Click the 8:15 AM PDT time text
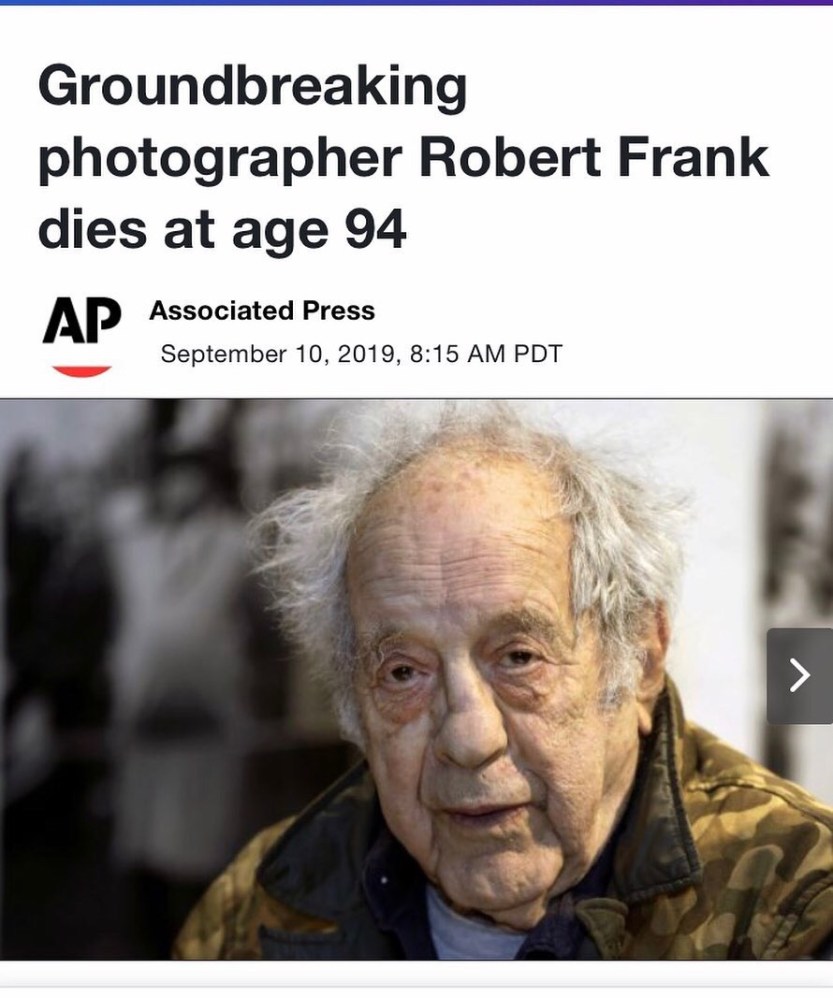This screenshot has height=998, width=833. tap(487, 353)
